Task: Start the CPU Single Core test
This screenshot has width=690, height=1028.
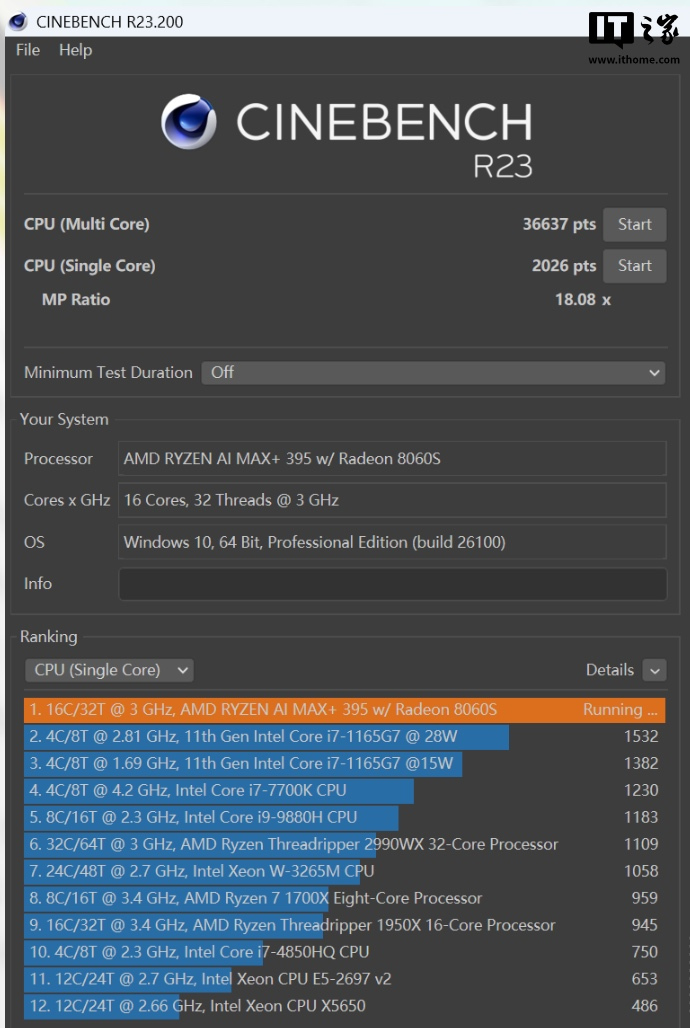Action: pyautogui.click(x=634, y=266)
